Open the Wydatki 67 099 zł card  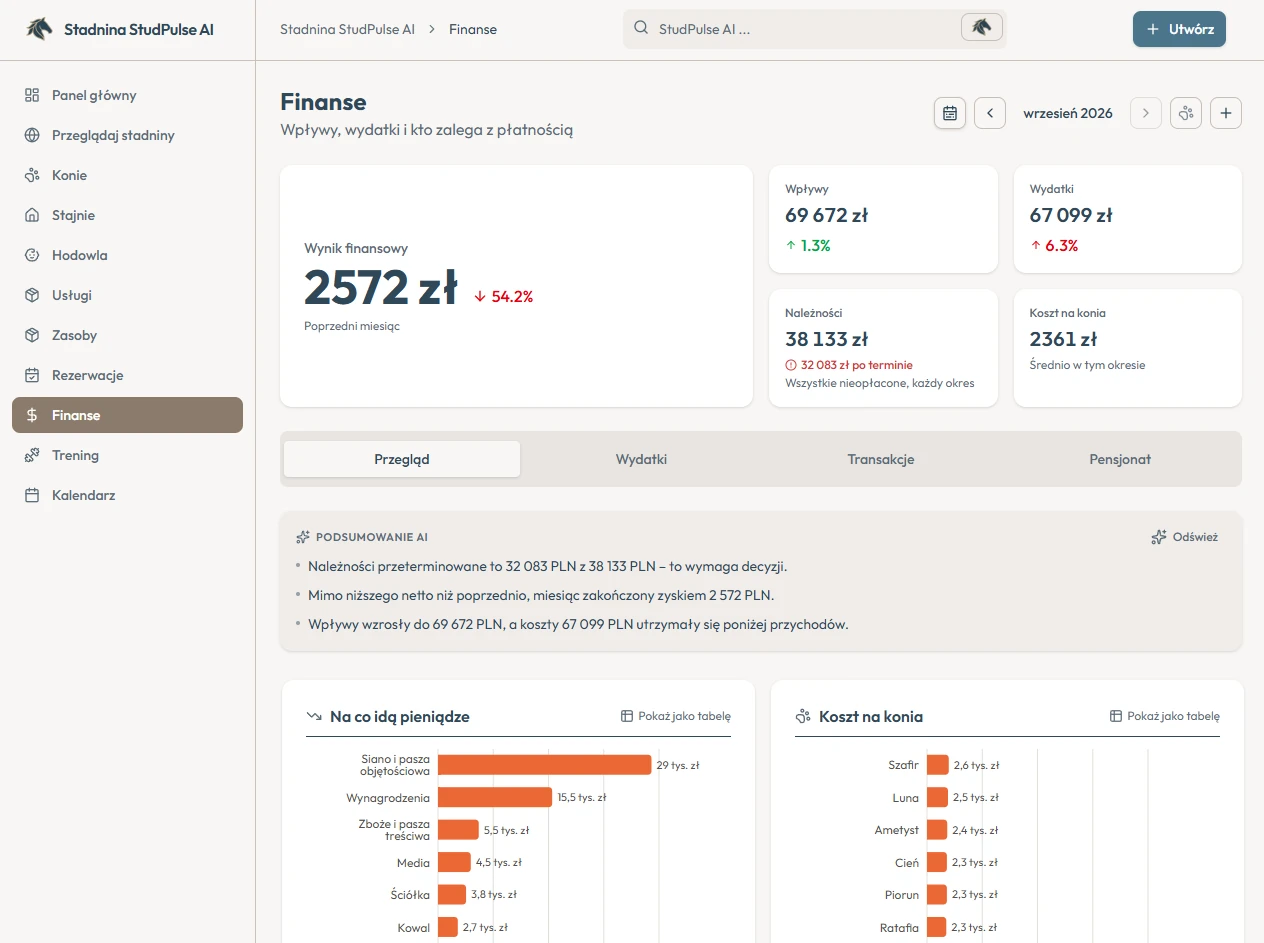click(x=1128, y=219)
